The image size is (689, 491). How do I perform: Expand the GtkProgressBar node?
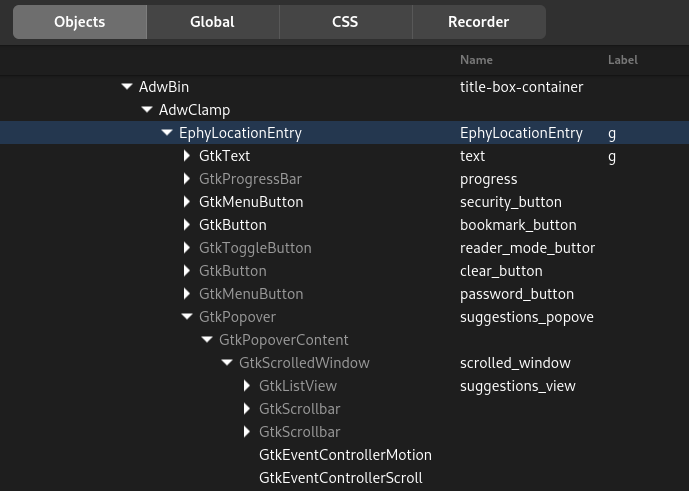tap(187, 178)
